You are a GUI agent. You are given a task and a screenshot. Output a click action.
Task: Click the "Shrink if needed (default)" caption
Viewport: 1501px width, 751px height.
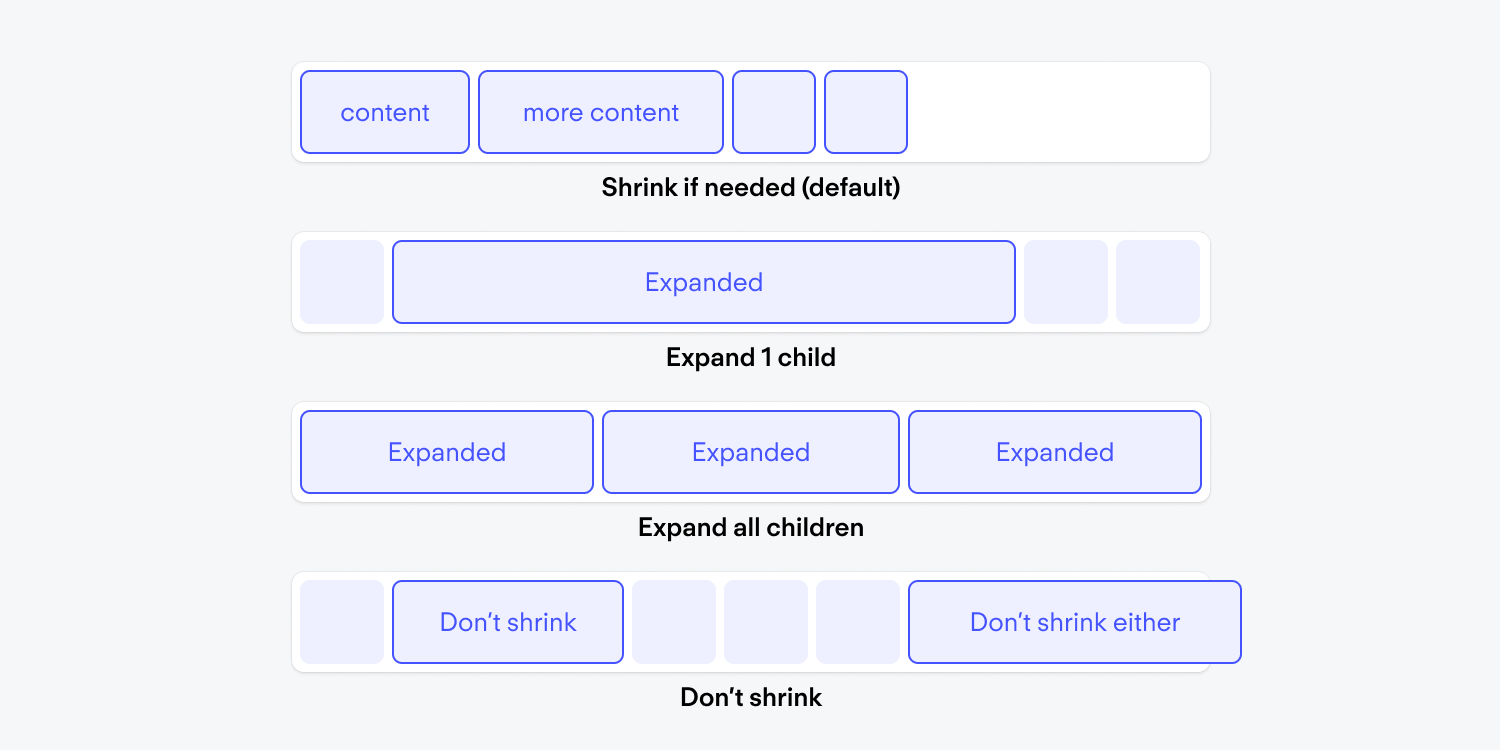click(x=751, y=187)
